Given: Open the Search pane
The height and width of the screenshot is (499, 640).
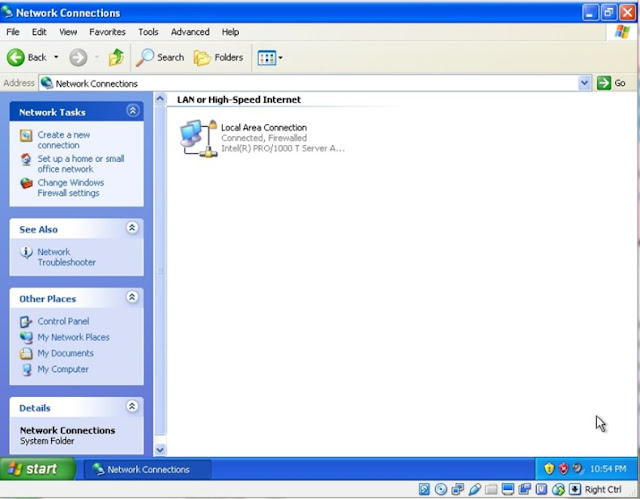Looking at the screenshot, I should 160,58.
